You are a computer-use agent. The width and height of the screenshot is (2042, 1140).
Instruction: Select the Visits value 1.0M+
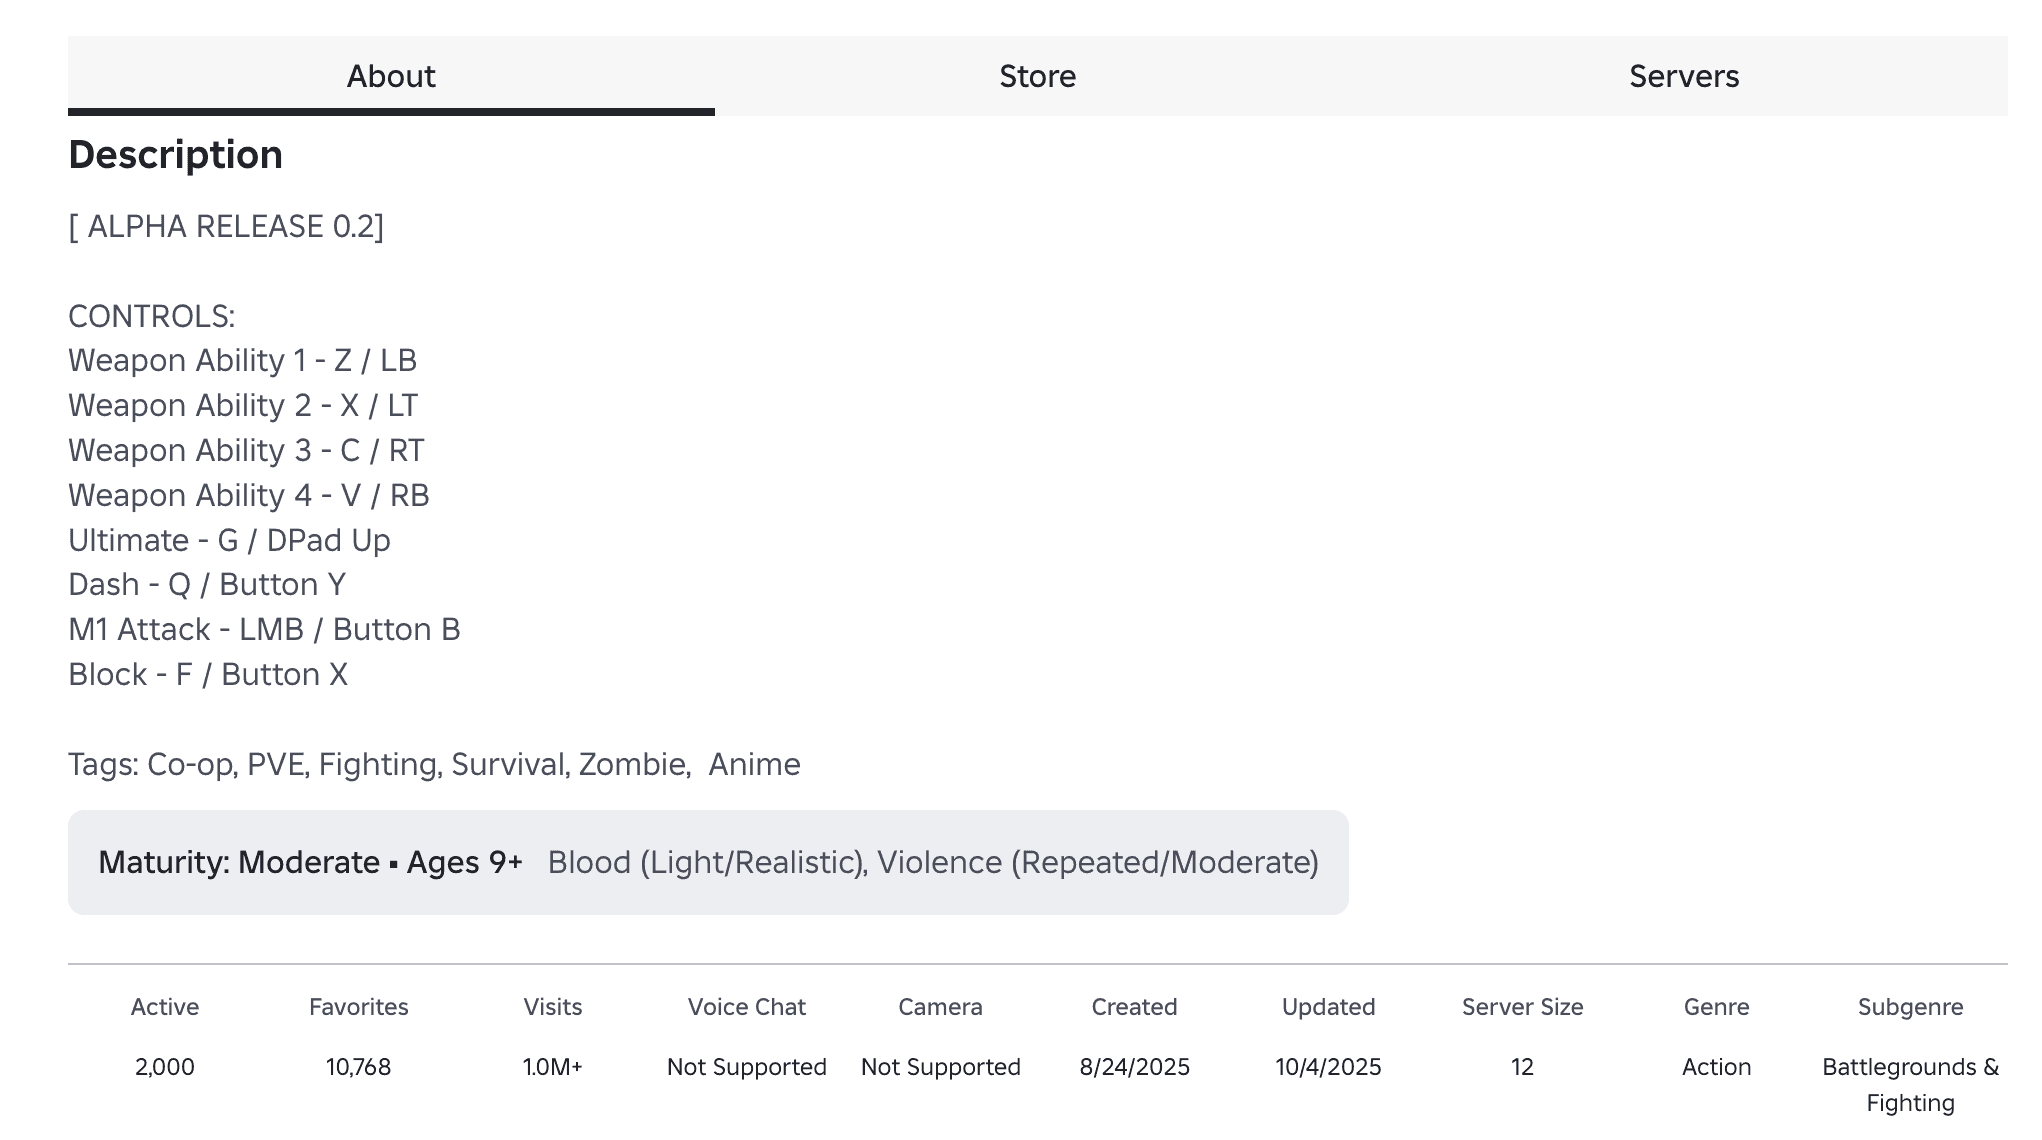(x=553, y=1067)
